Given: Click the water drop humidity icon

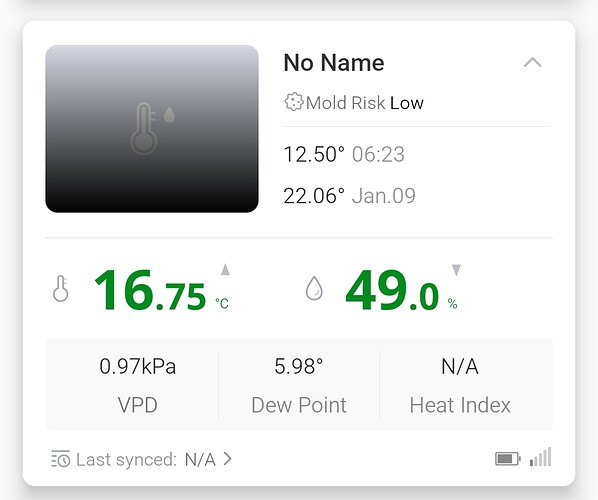Looking at the screenshot, I should pos(314,288).
